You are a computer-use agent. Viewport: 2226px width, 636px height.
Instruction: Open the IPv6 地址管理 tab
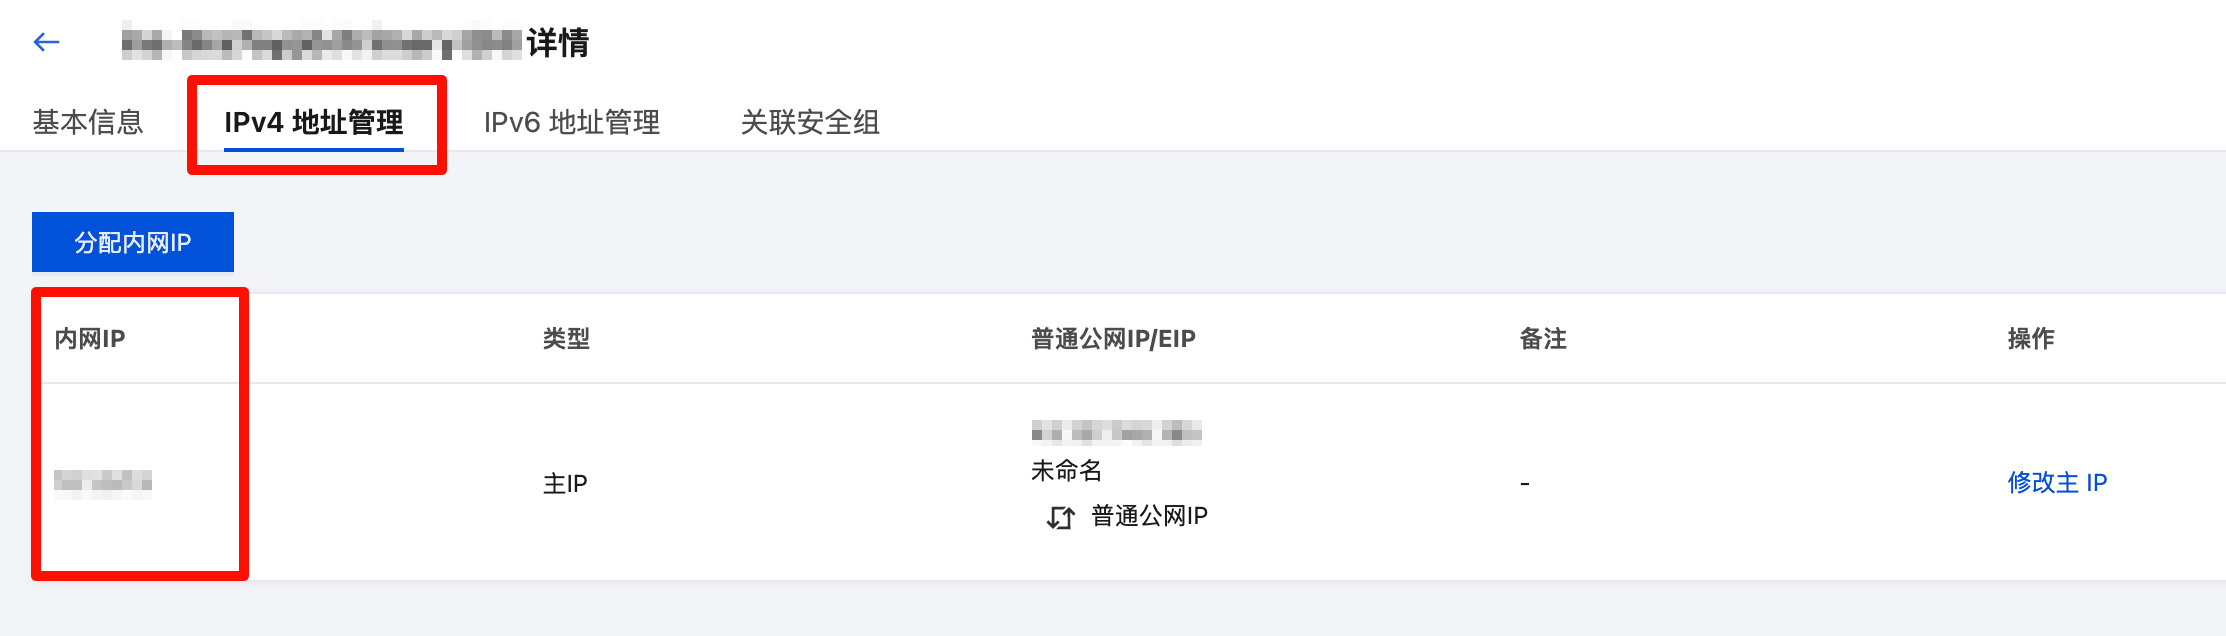[x=571, y=122]
